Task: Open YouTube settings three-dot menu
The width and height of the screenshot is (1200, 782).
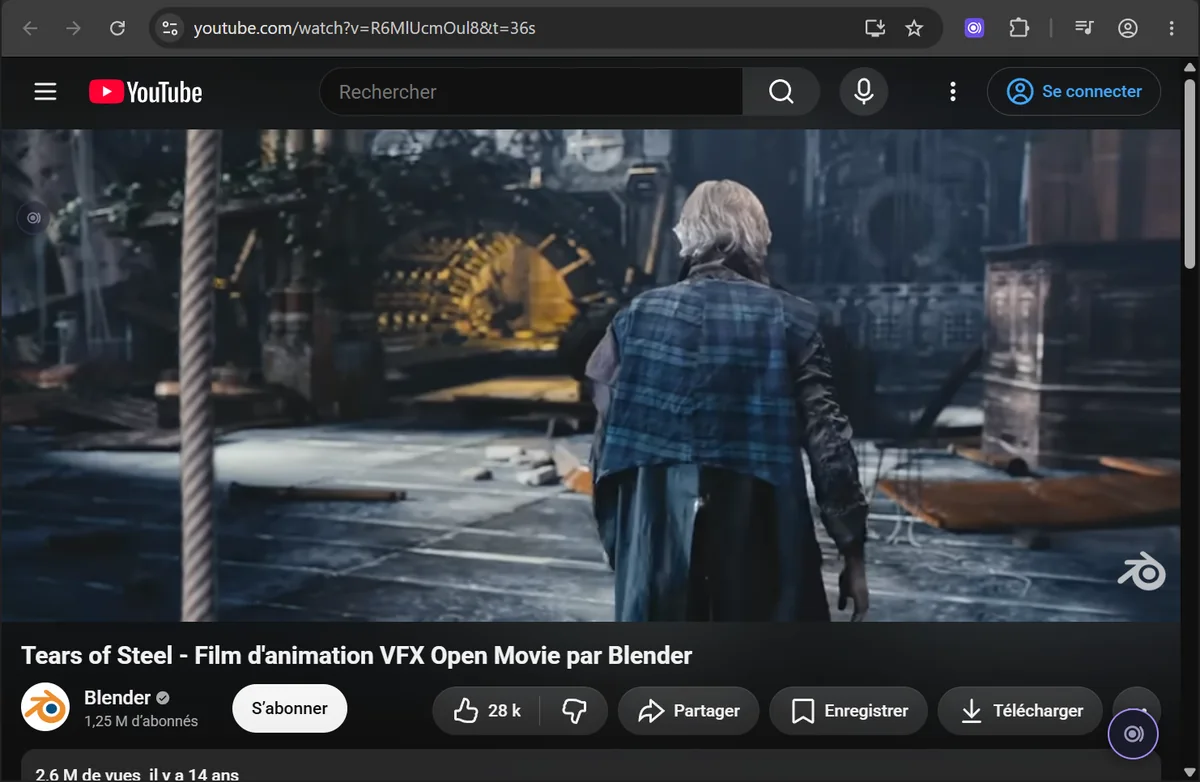Action: [x=952, y=92]
